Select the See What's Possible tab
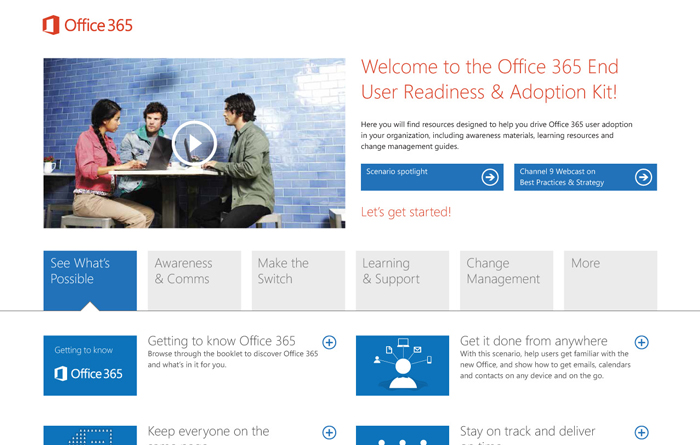 coord(90,280)
